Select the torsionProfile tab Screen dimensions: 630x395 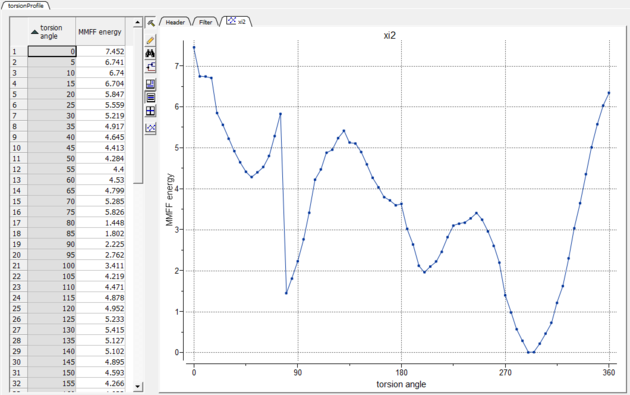25,6
